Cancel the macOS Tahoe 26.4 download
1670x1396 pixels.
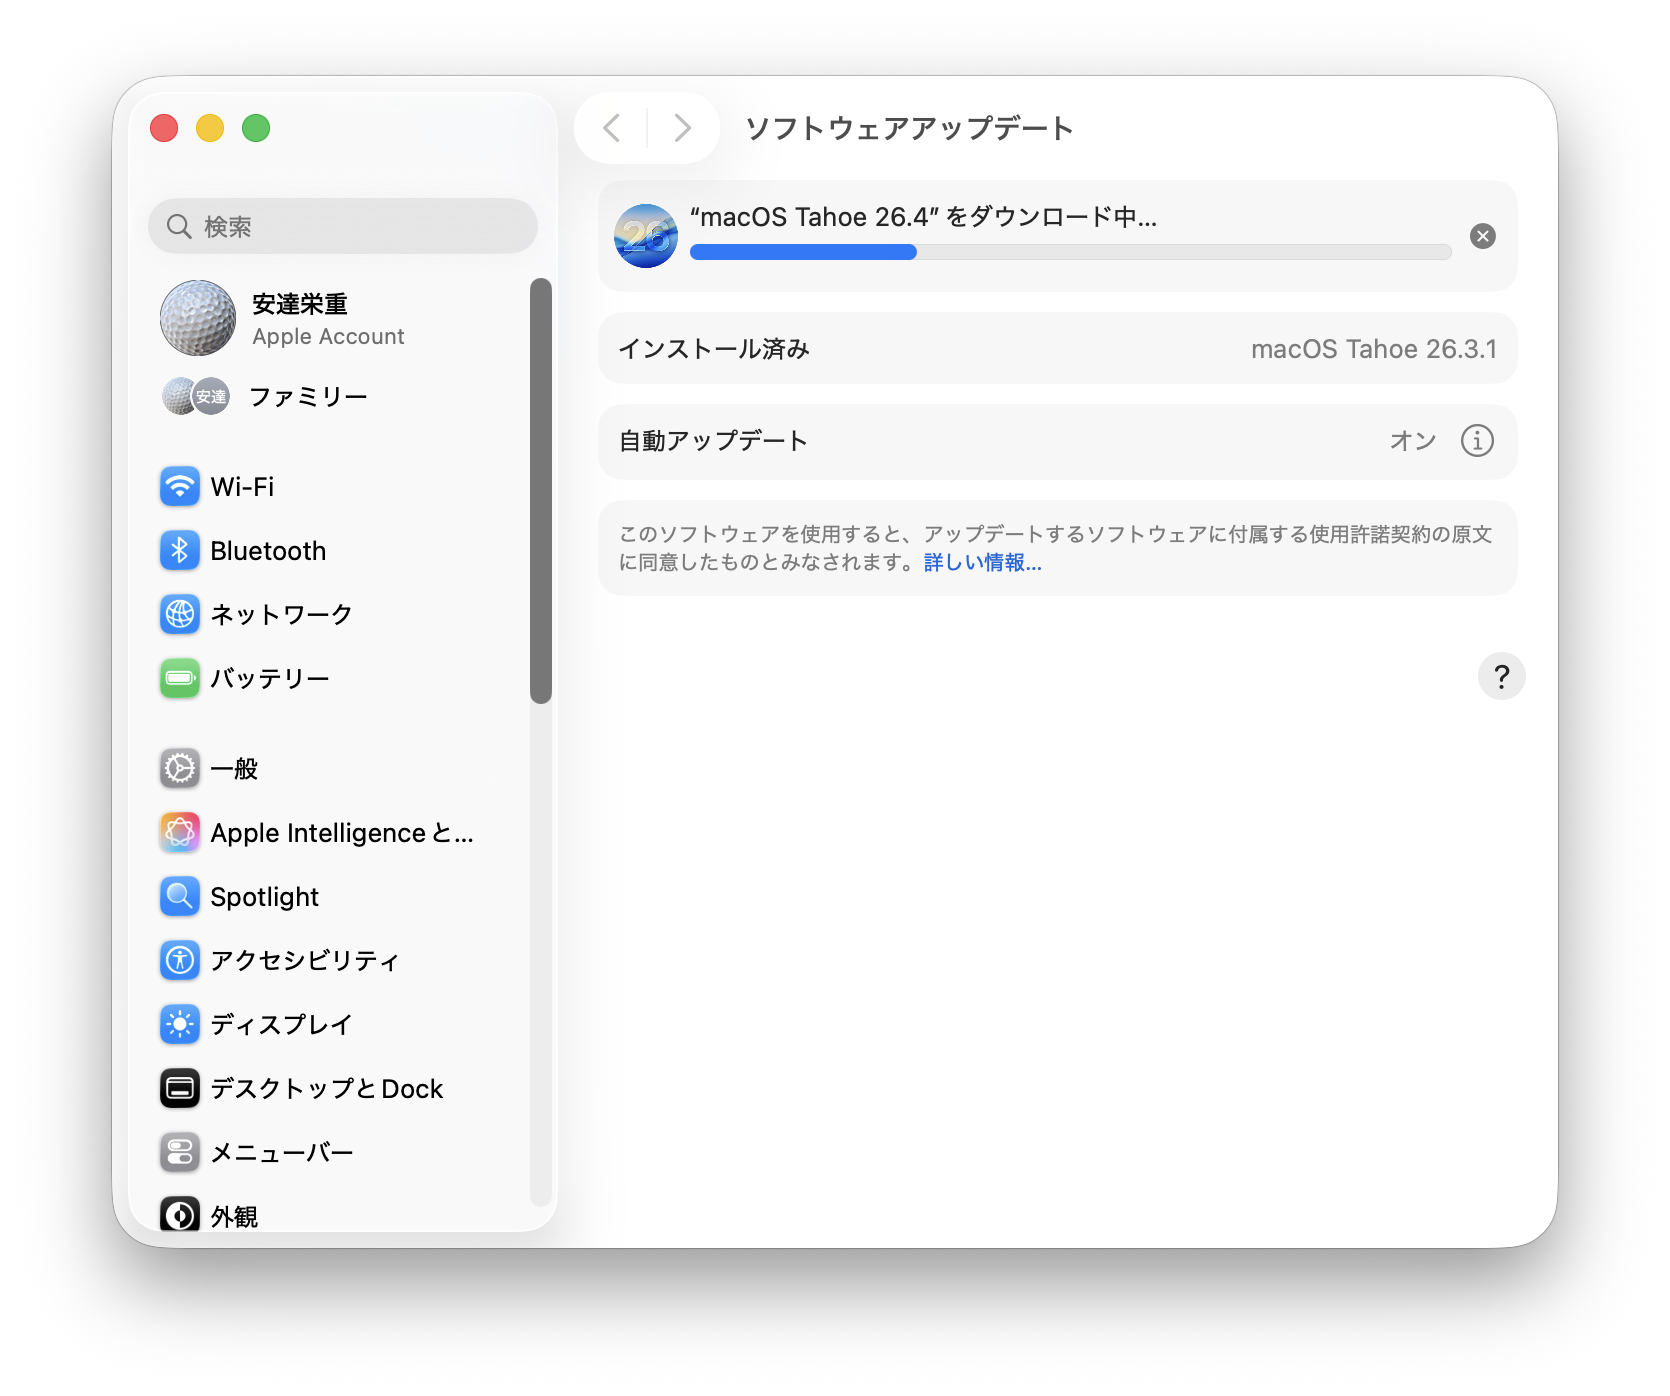(x=1482, y=236)
